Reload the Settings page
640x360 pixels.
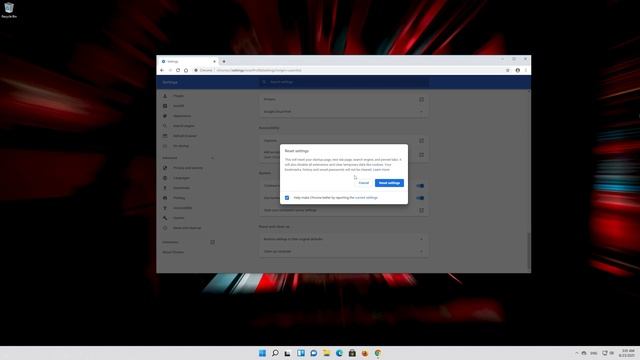click(178, 70)
